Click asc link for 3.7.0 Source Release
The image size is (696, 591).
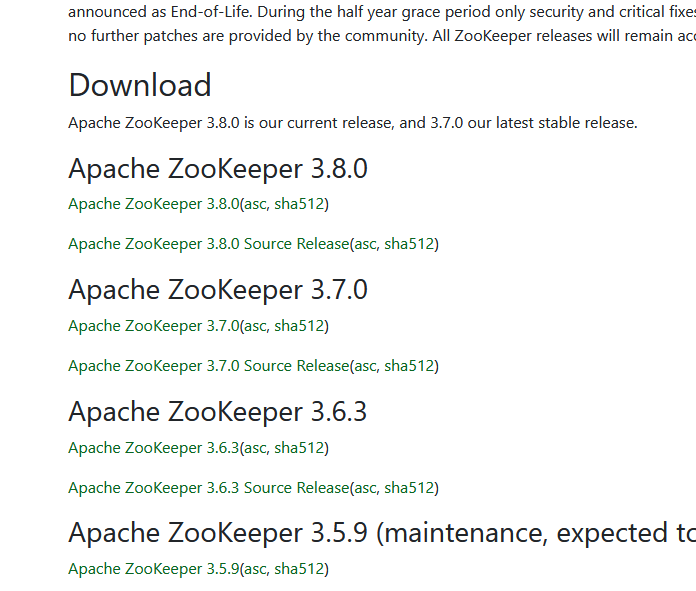[365, 366]
